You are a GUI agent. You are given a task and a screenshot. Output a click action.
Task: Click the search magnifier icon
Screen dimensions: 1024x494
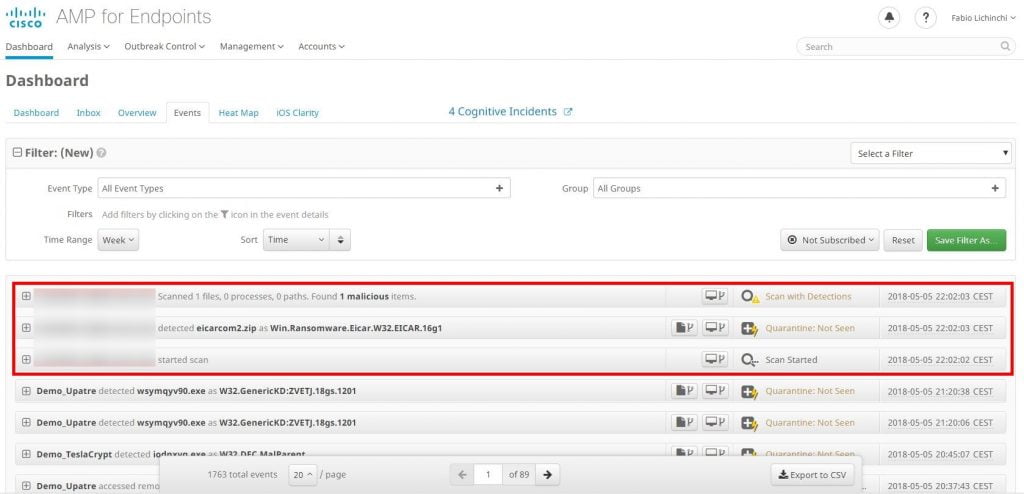1006,46
